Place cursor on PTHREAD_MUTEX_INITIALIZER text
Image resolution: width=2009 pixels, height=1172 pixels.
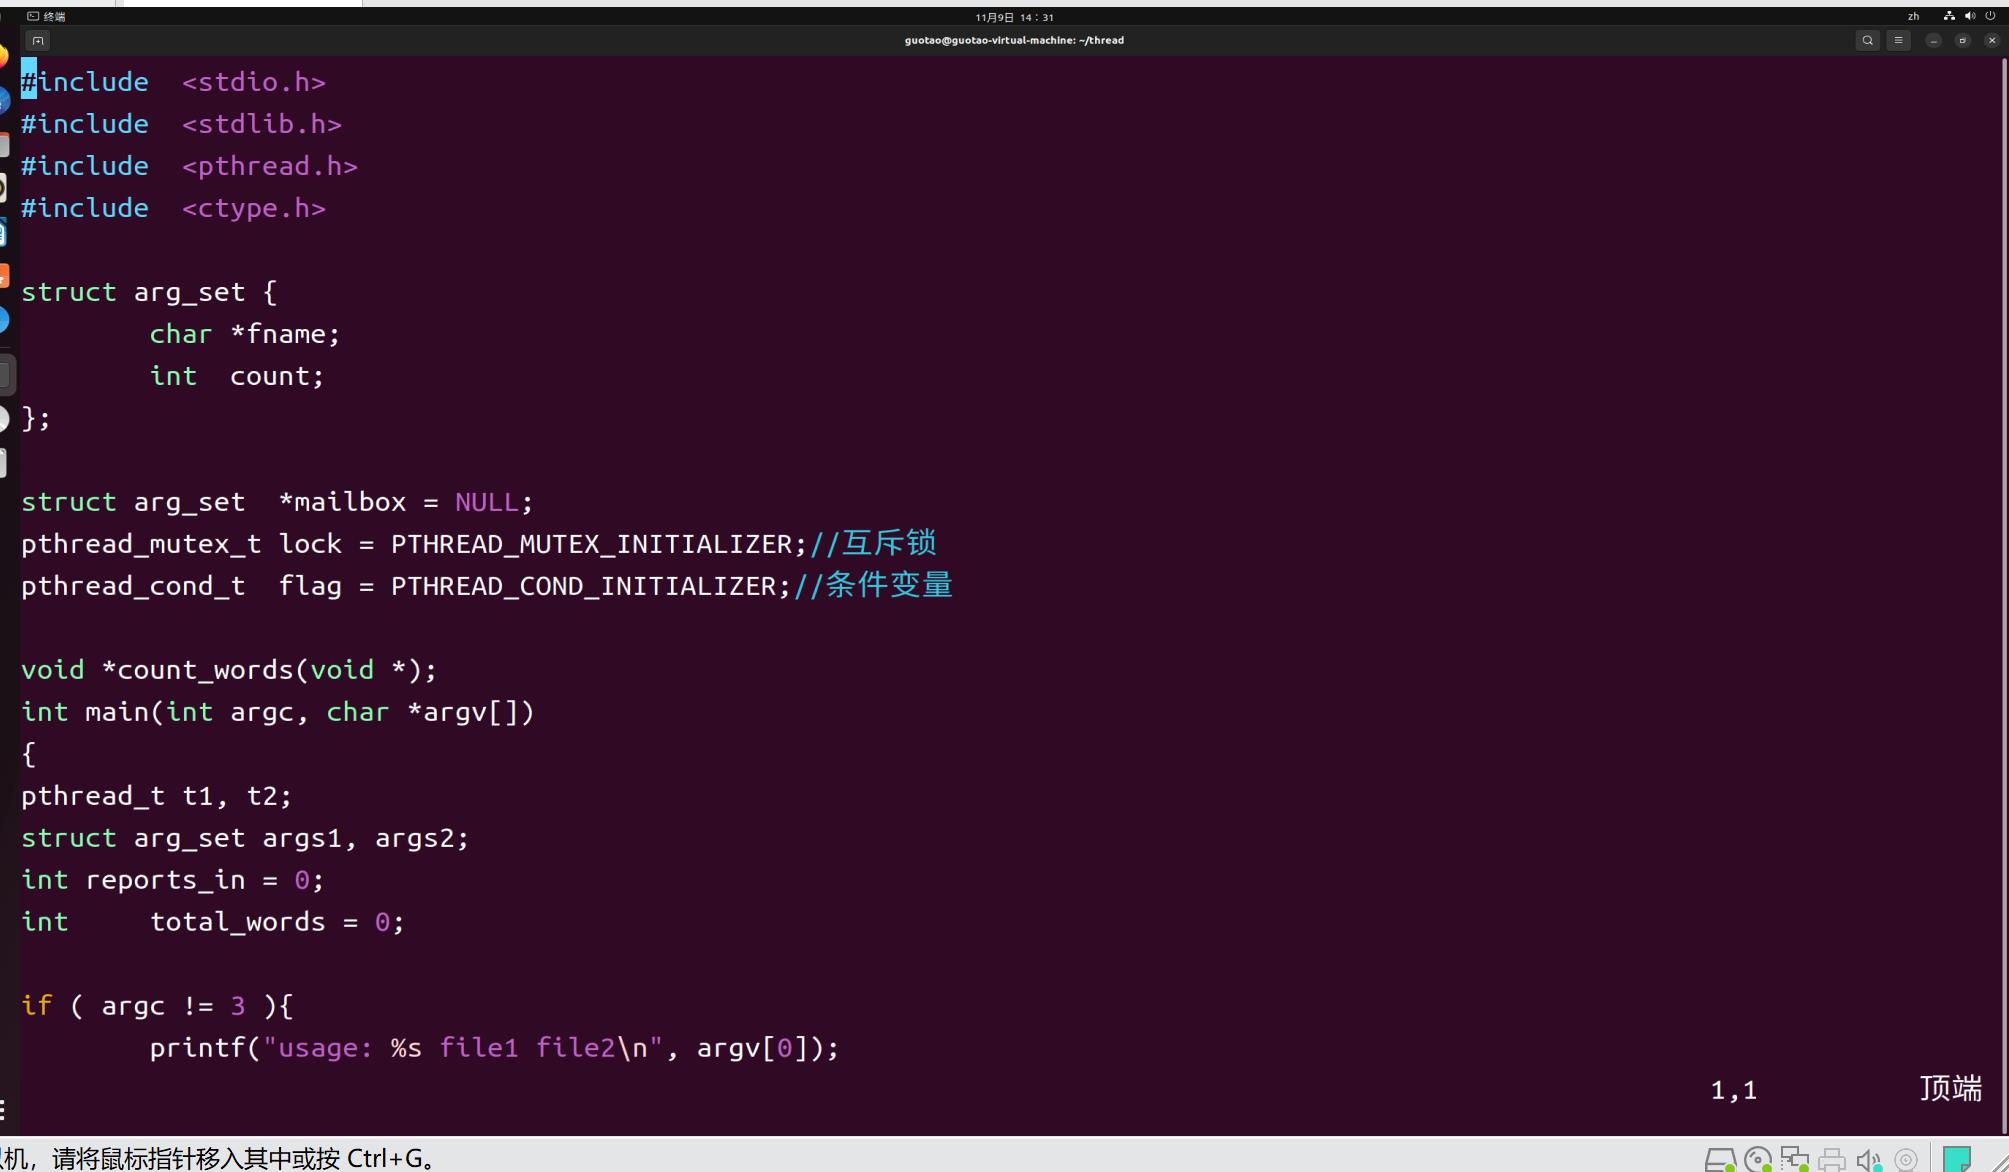[591, 544]
